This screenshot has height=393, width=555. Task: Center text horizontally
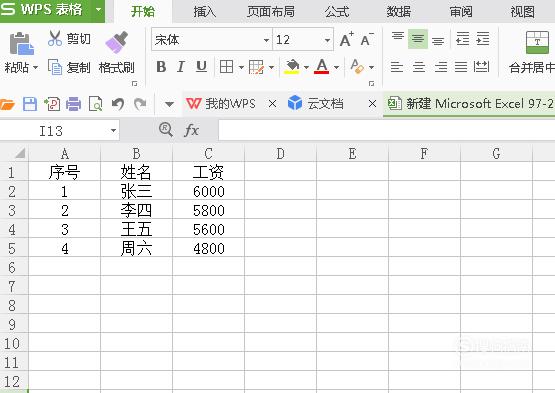pos(419,67)
